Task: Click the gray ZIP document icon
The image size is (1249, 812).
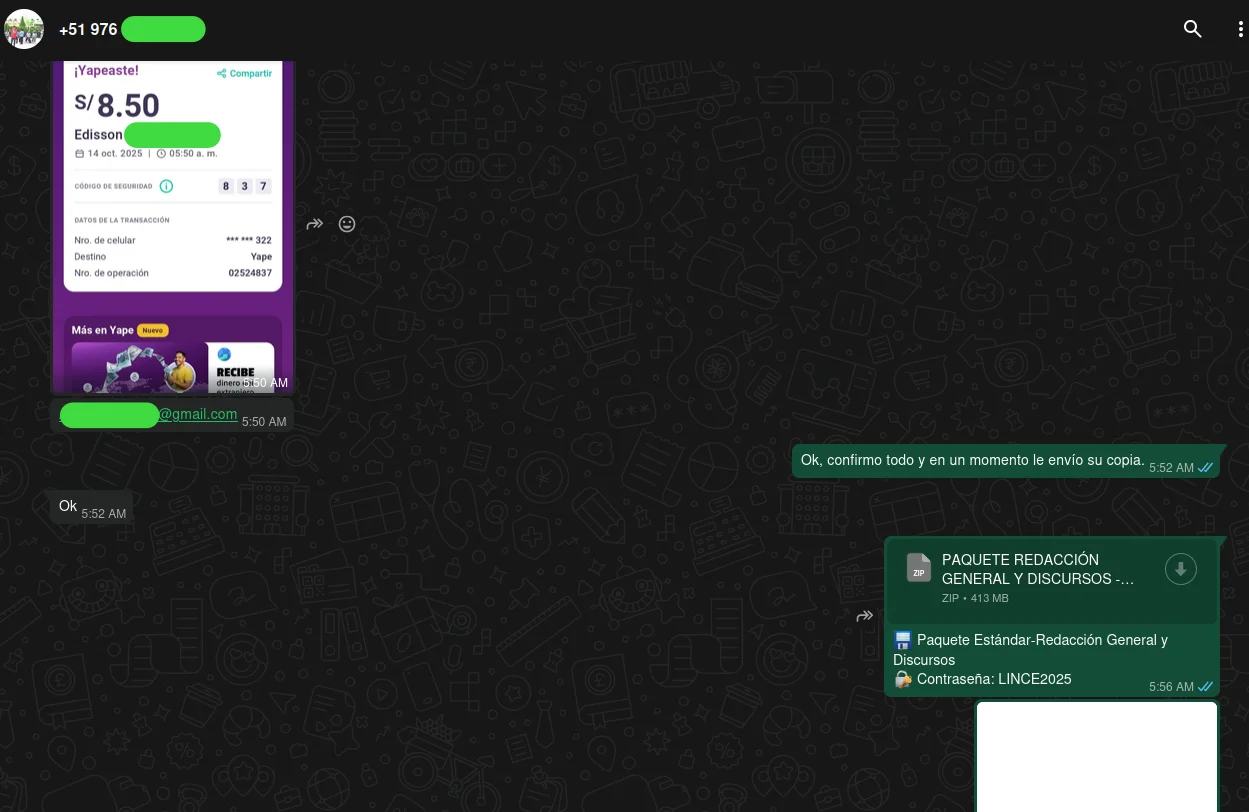Action: (918, 569)
